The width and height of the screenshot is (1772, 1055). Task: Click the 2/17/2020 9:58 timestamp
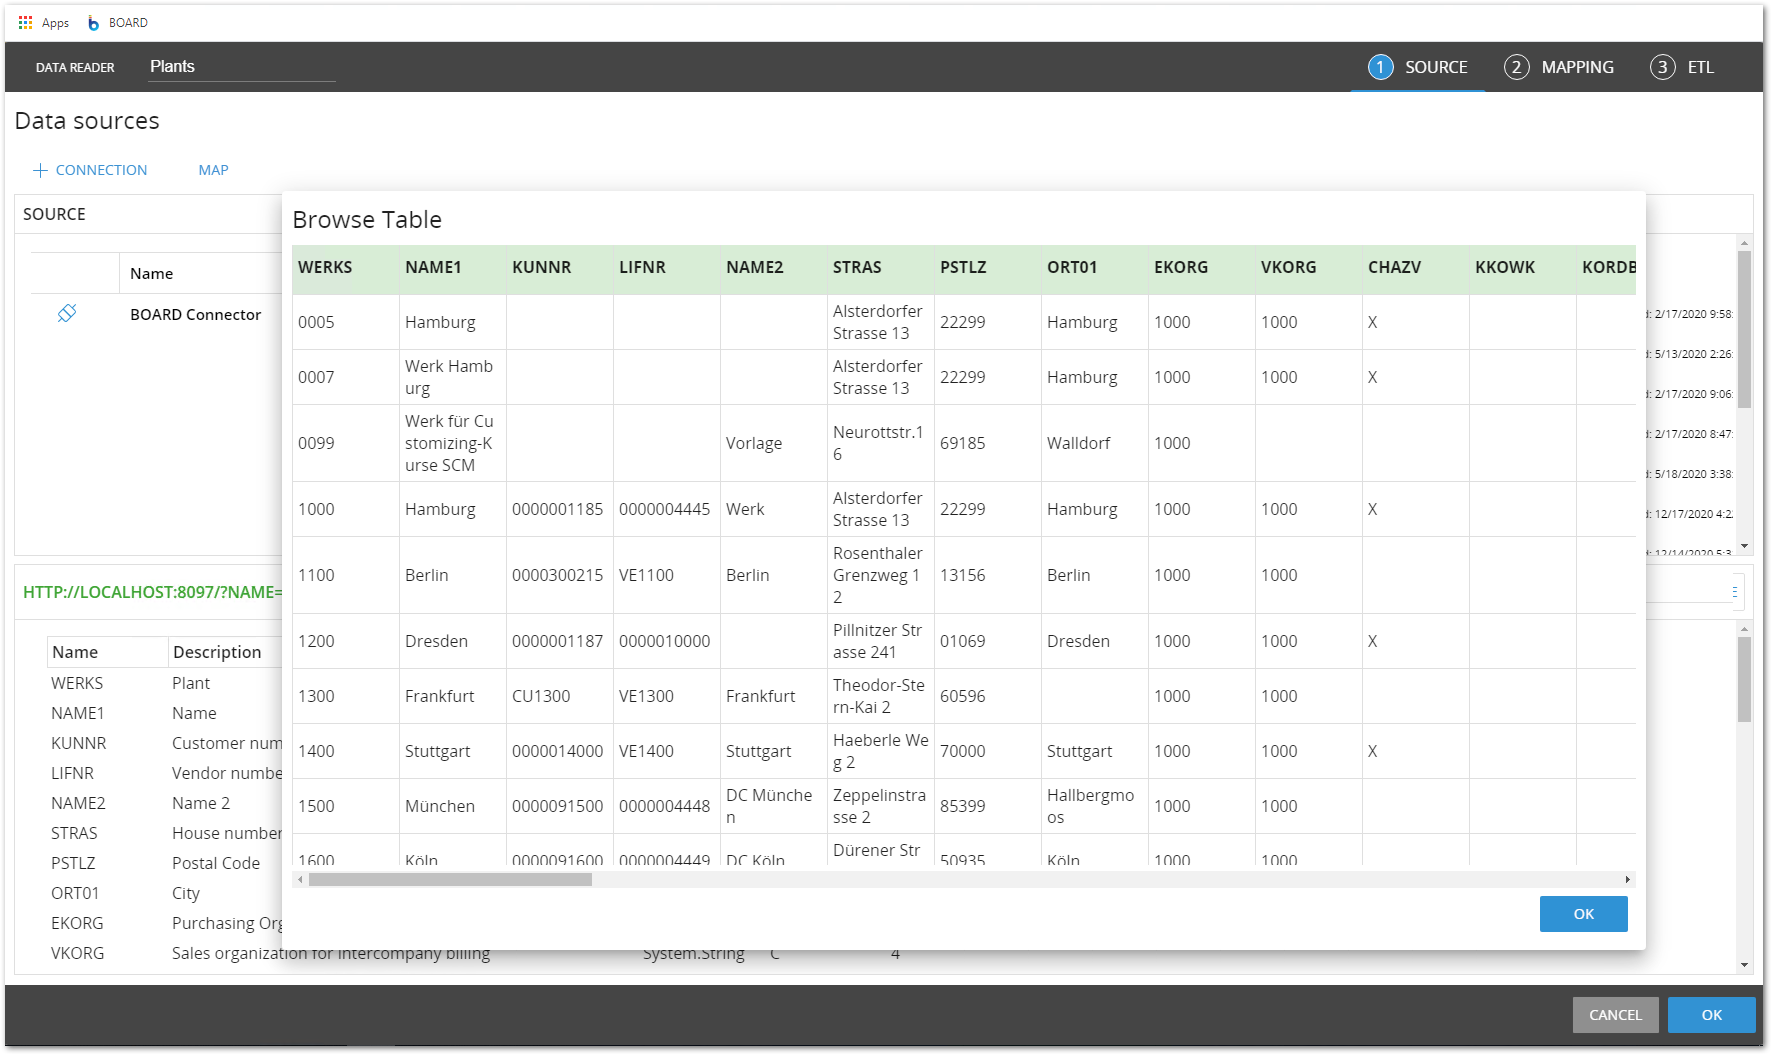[1692, 314]
